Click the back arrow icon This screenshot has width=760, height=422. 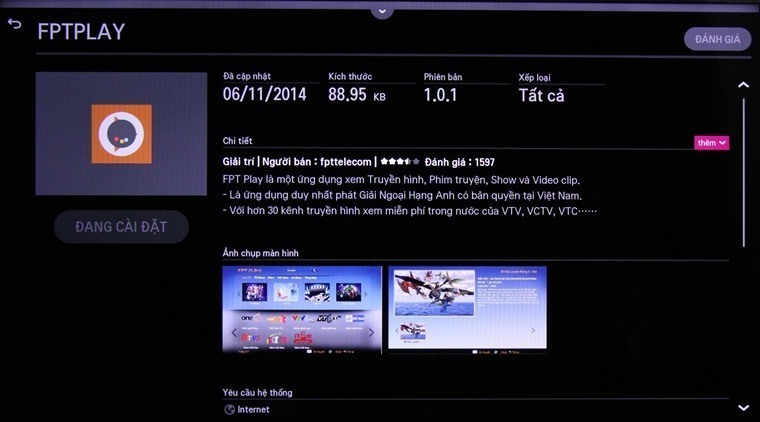point(15,24)
